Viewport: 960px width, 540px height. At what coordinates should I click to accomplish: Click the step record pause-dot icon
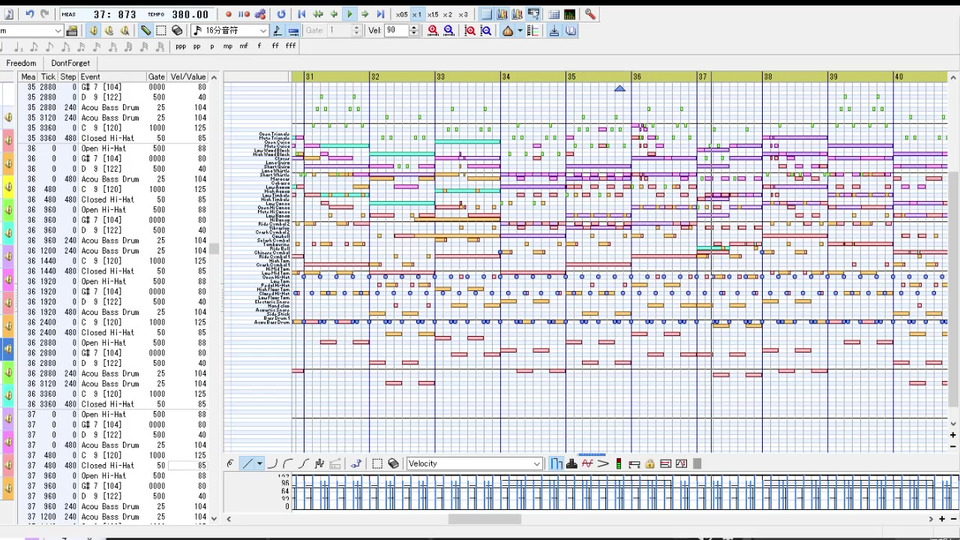pos(244,14)
